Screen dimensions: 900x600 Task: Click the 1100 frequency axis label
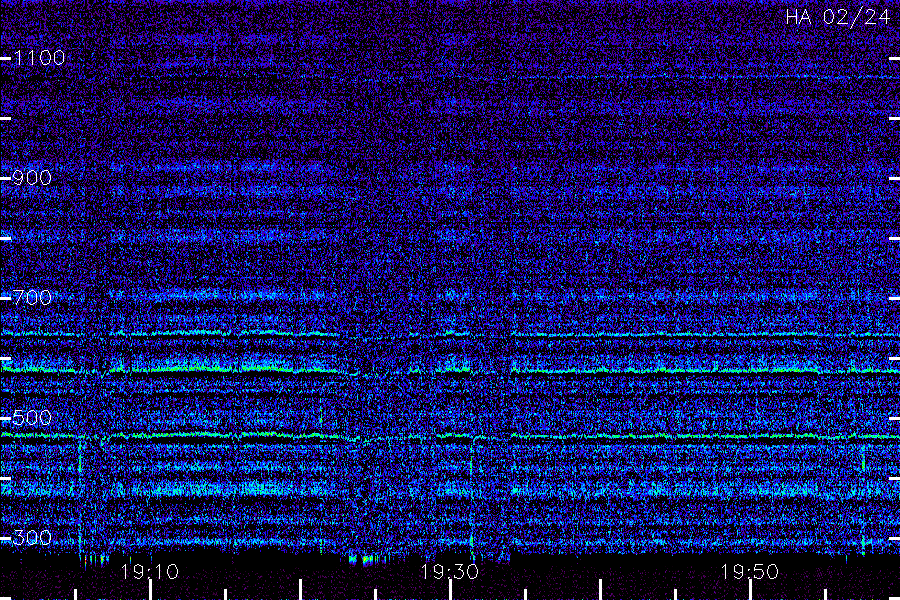tap(39, 58)
